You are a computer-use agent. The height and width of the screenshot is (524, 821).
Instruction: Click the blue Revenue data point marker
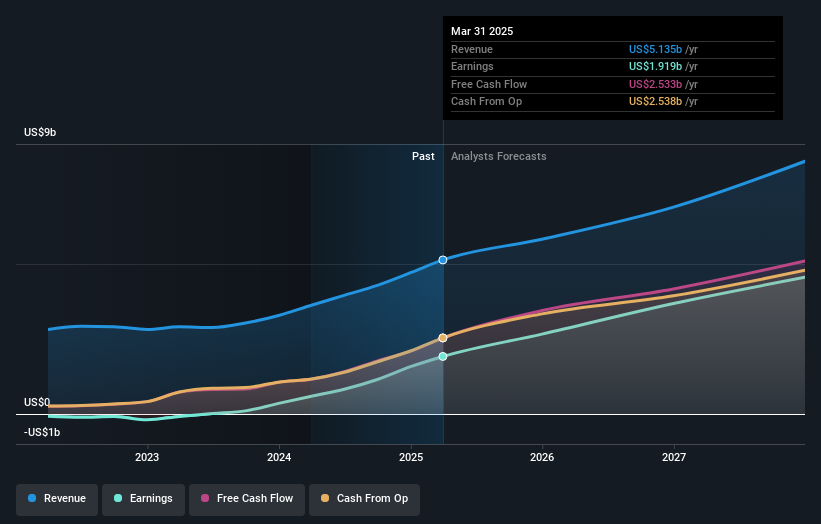coord(443,260)
